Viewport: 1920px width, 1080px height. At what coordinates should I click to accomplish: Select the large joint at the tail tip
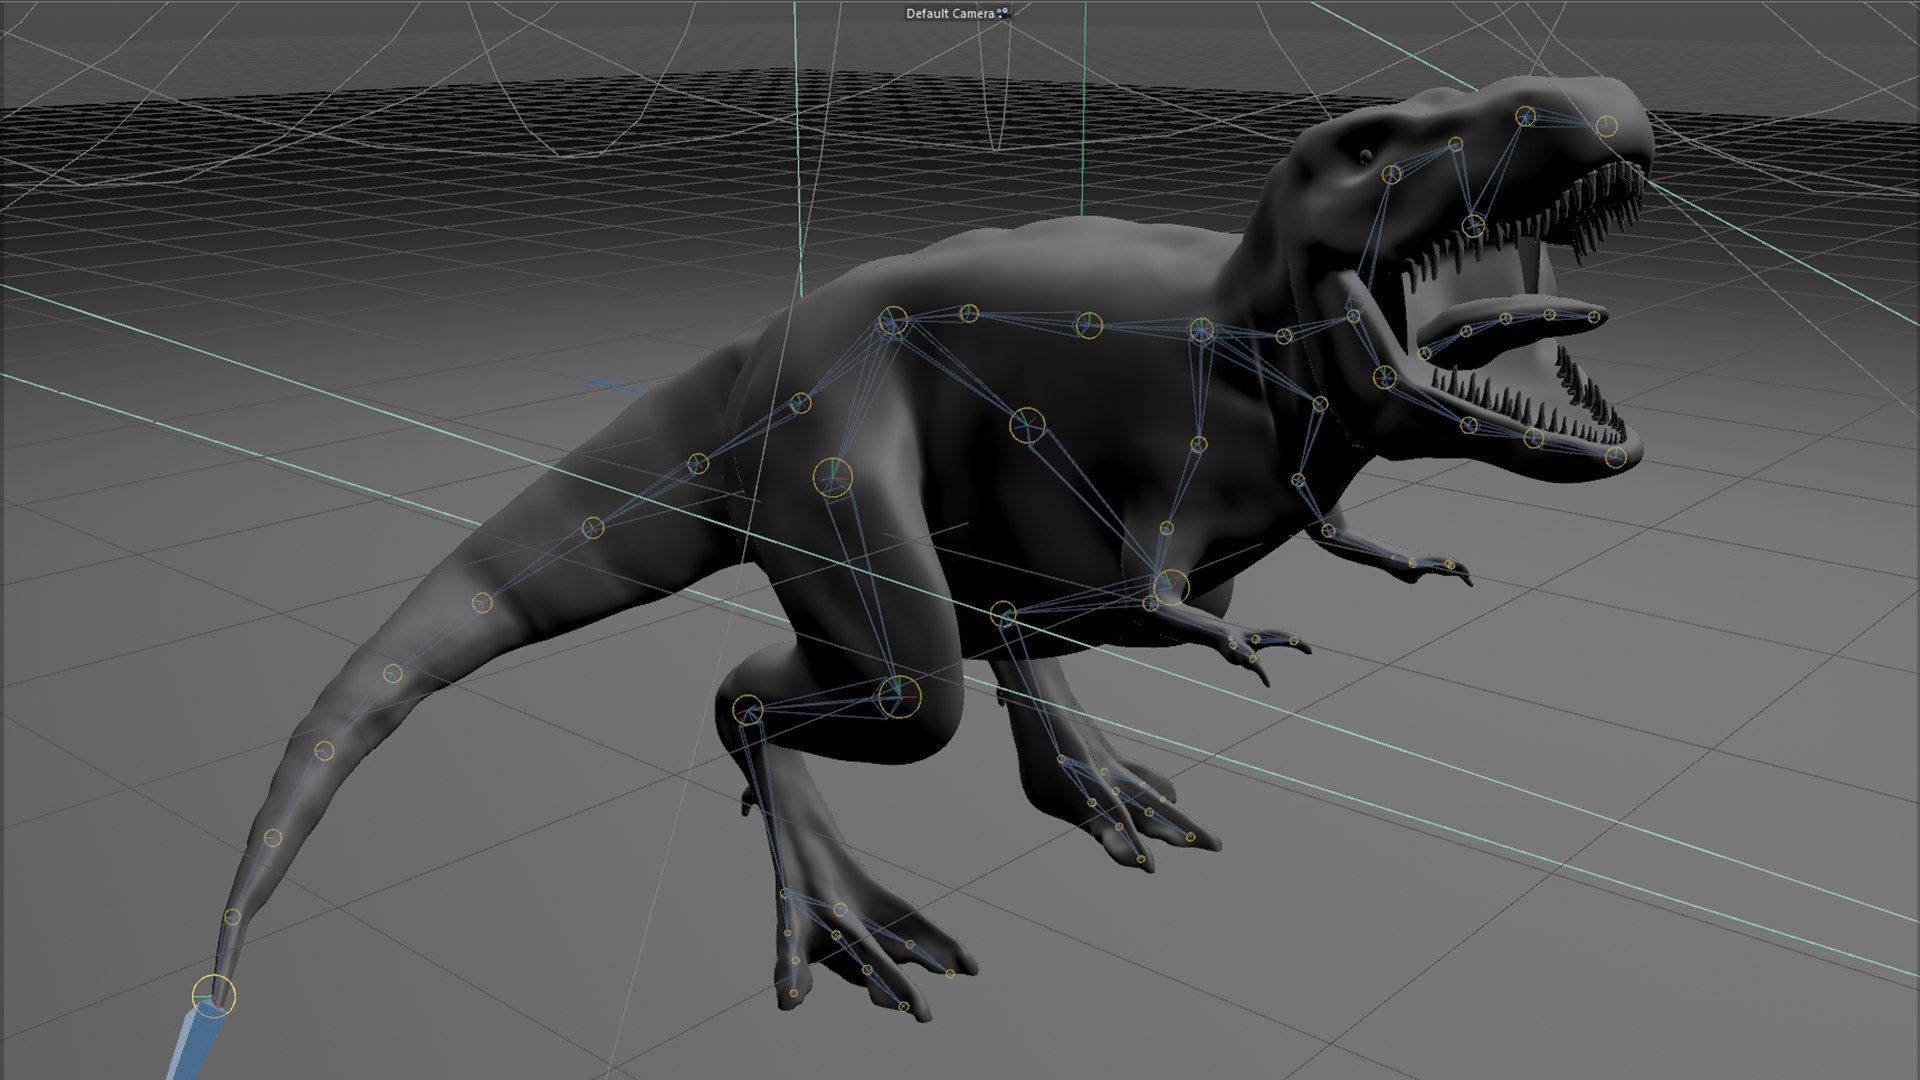tap(213, 996)
